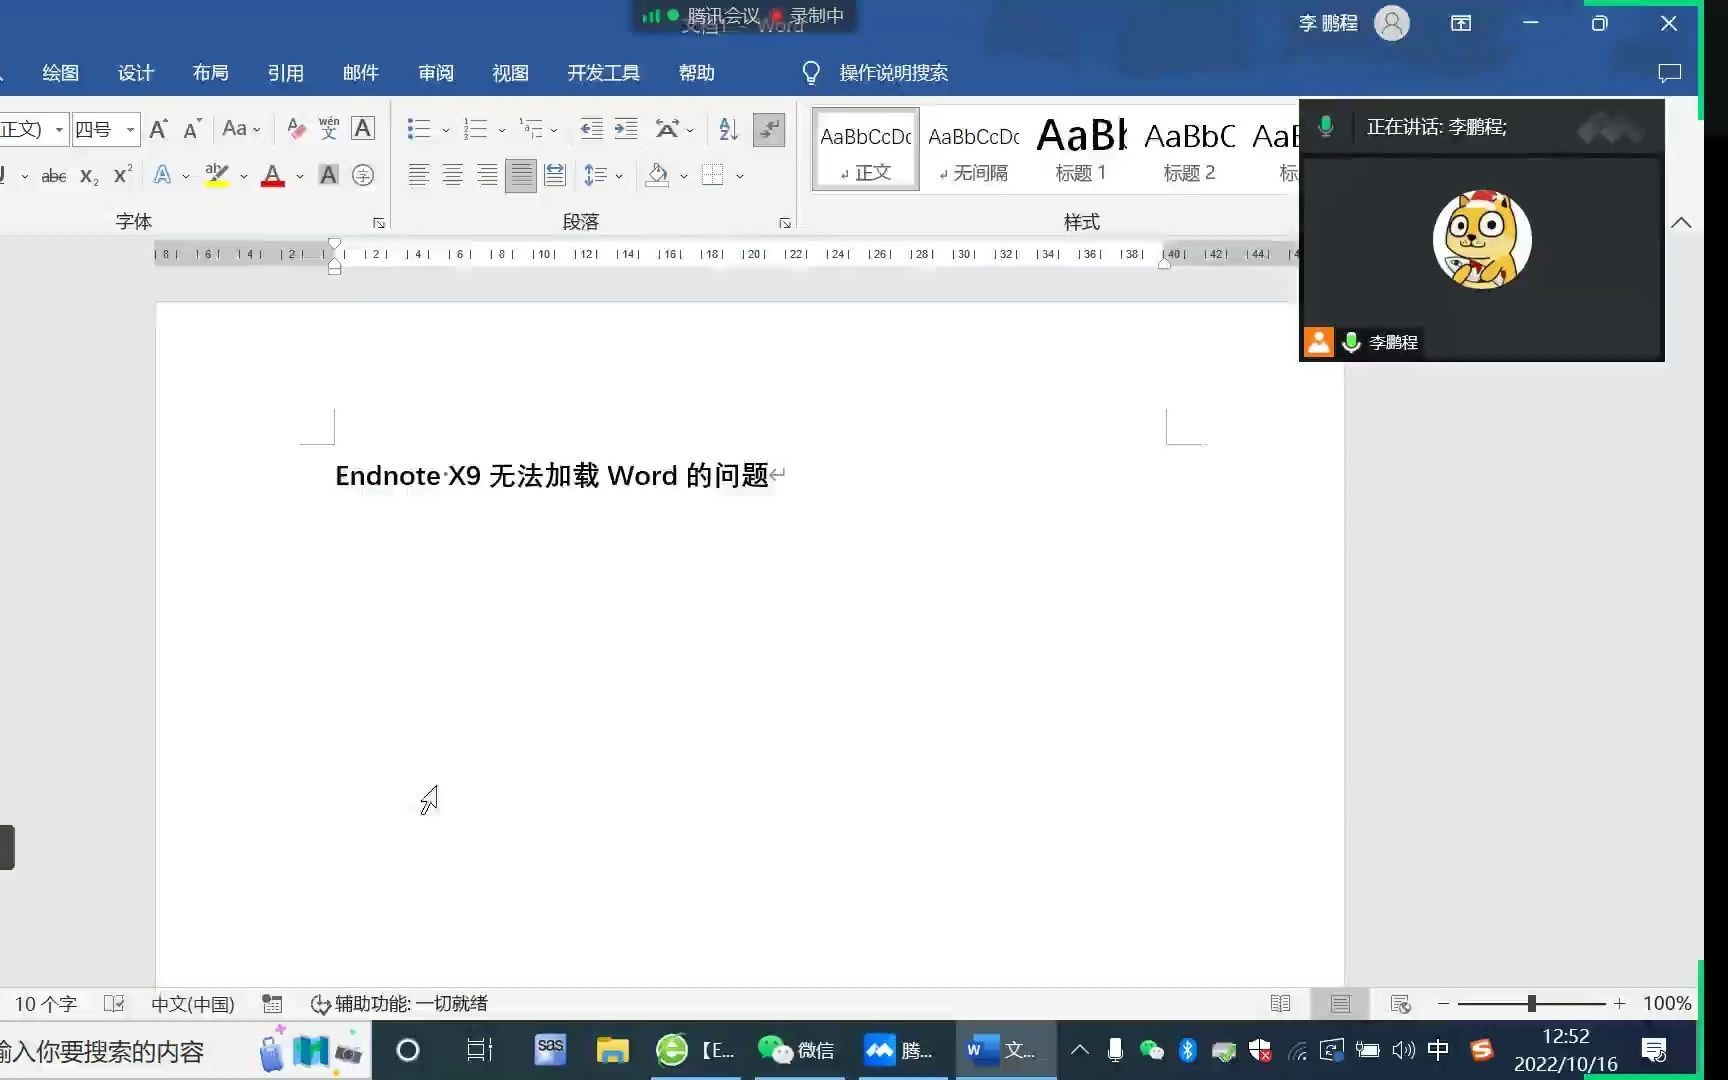Shrink font size button

[x=192, y=129]
